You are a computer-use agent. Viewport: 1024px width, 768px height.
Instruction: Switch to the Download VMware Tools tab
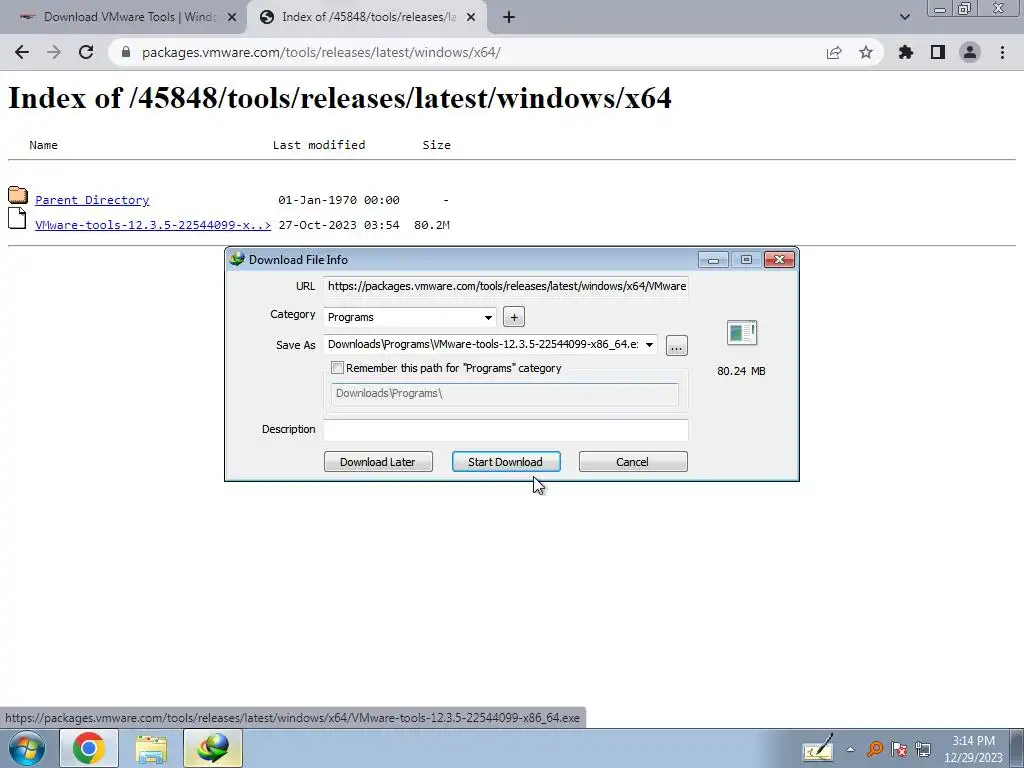(x=124, y=18)
